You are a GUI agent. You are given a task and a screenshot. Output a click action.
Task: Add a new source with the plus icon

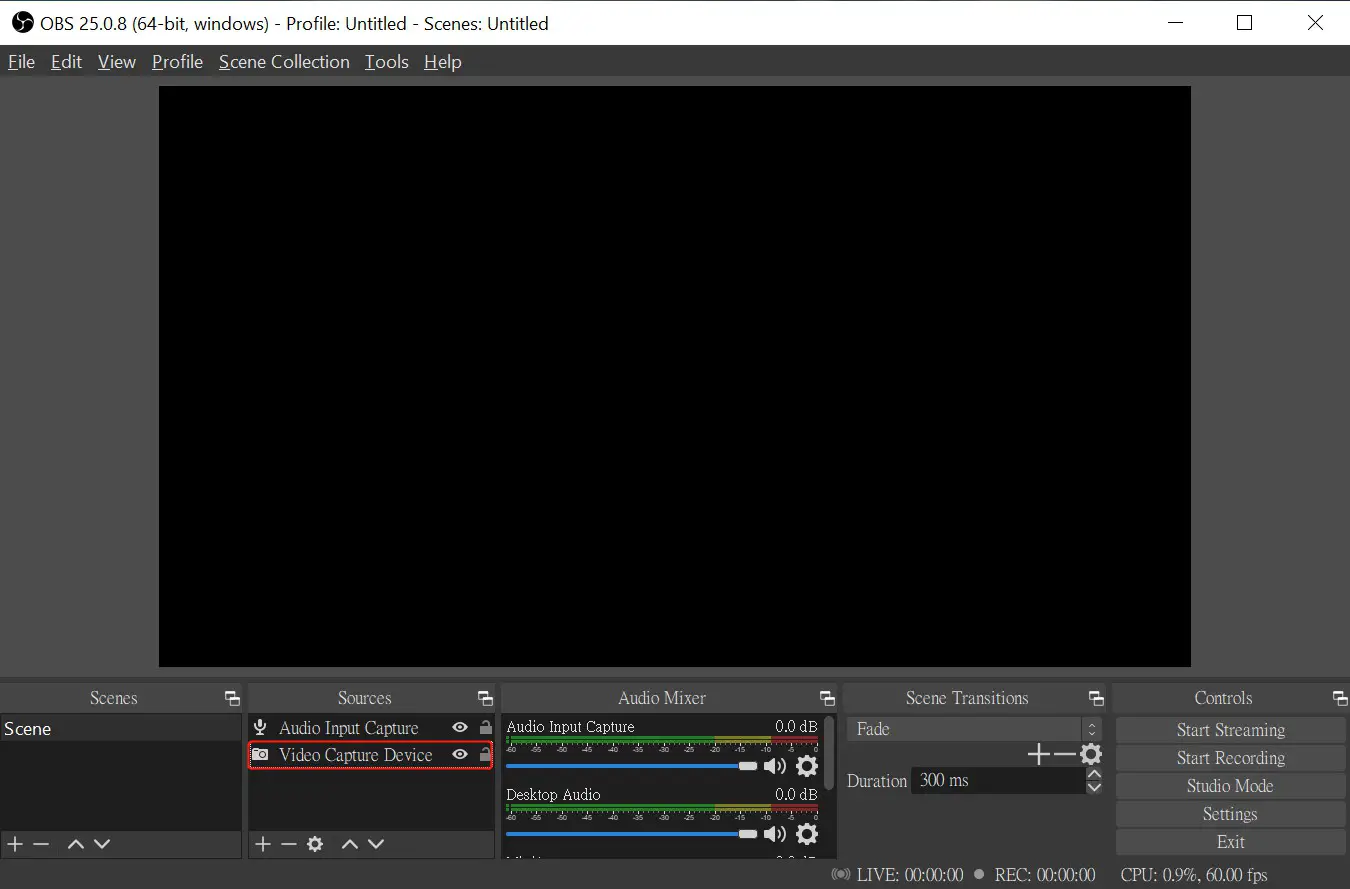click(x=262, y=844)
